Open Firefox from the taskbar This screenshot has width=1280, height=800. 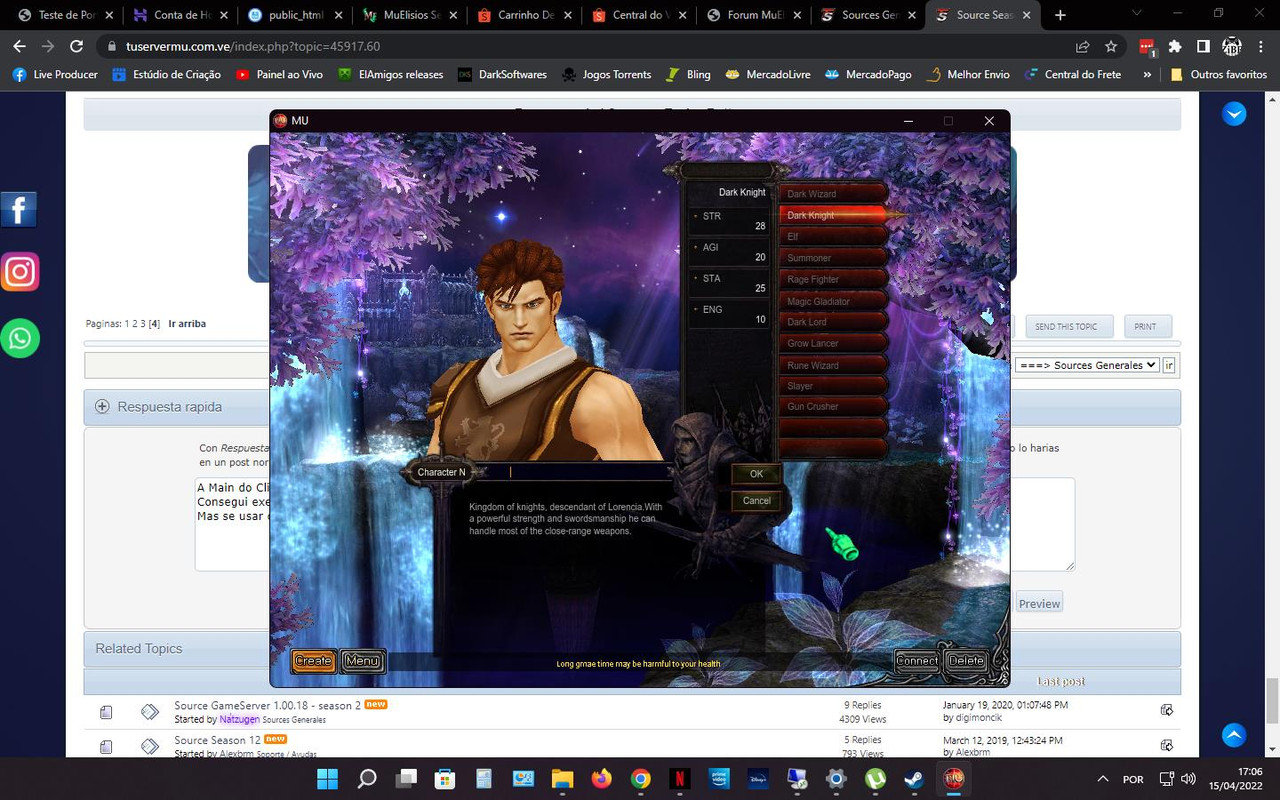[x=601, y=778]
